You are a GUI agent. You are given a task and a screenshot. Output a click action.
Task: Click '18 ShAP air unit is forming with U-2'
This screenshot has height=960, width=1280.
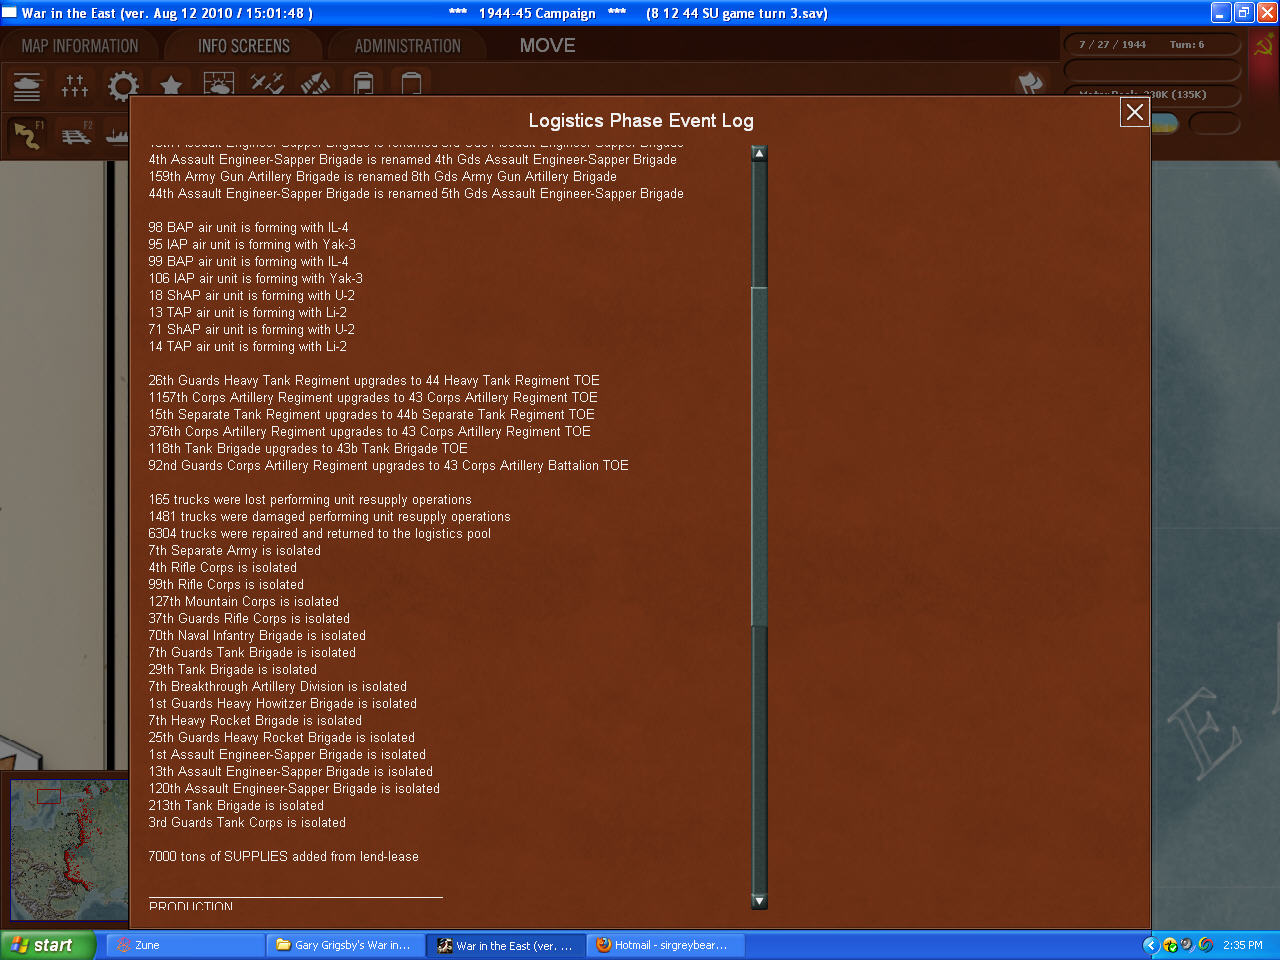click(x=252, y=296)
